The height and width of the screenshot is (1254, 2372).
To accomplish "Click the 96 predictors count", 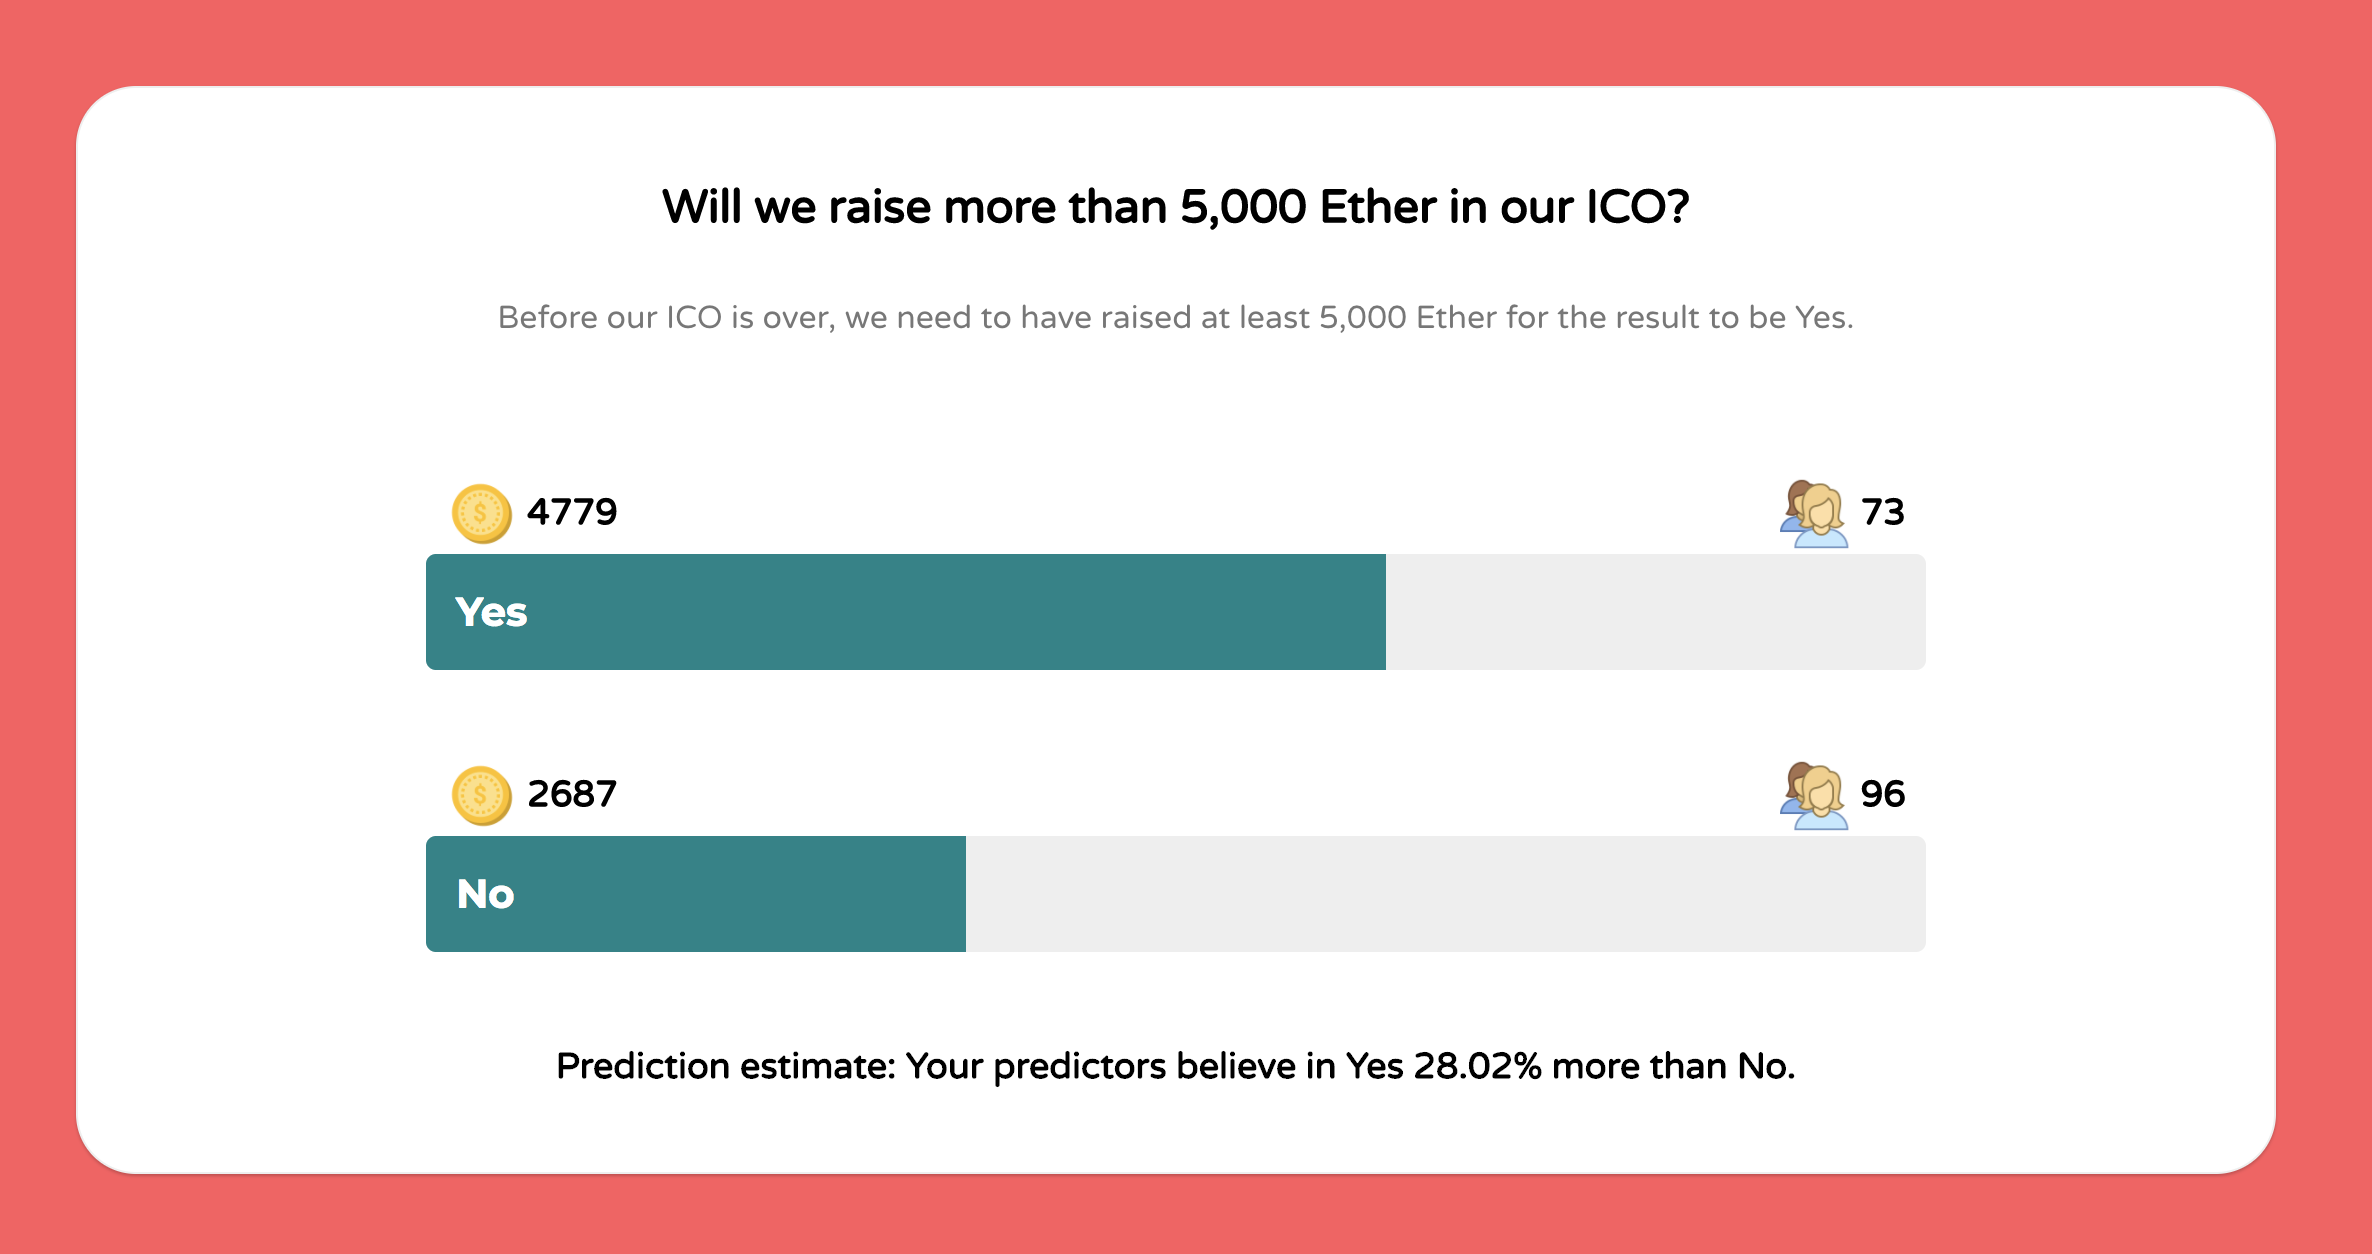I will (x=1882, y=794).
